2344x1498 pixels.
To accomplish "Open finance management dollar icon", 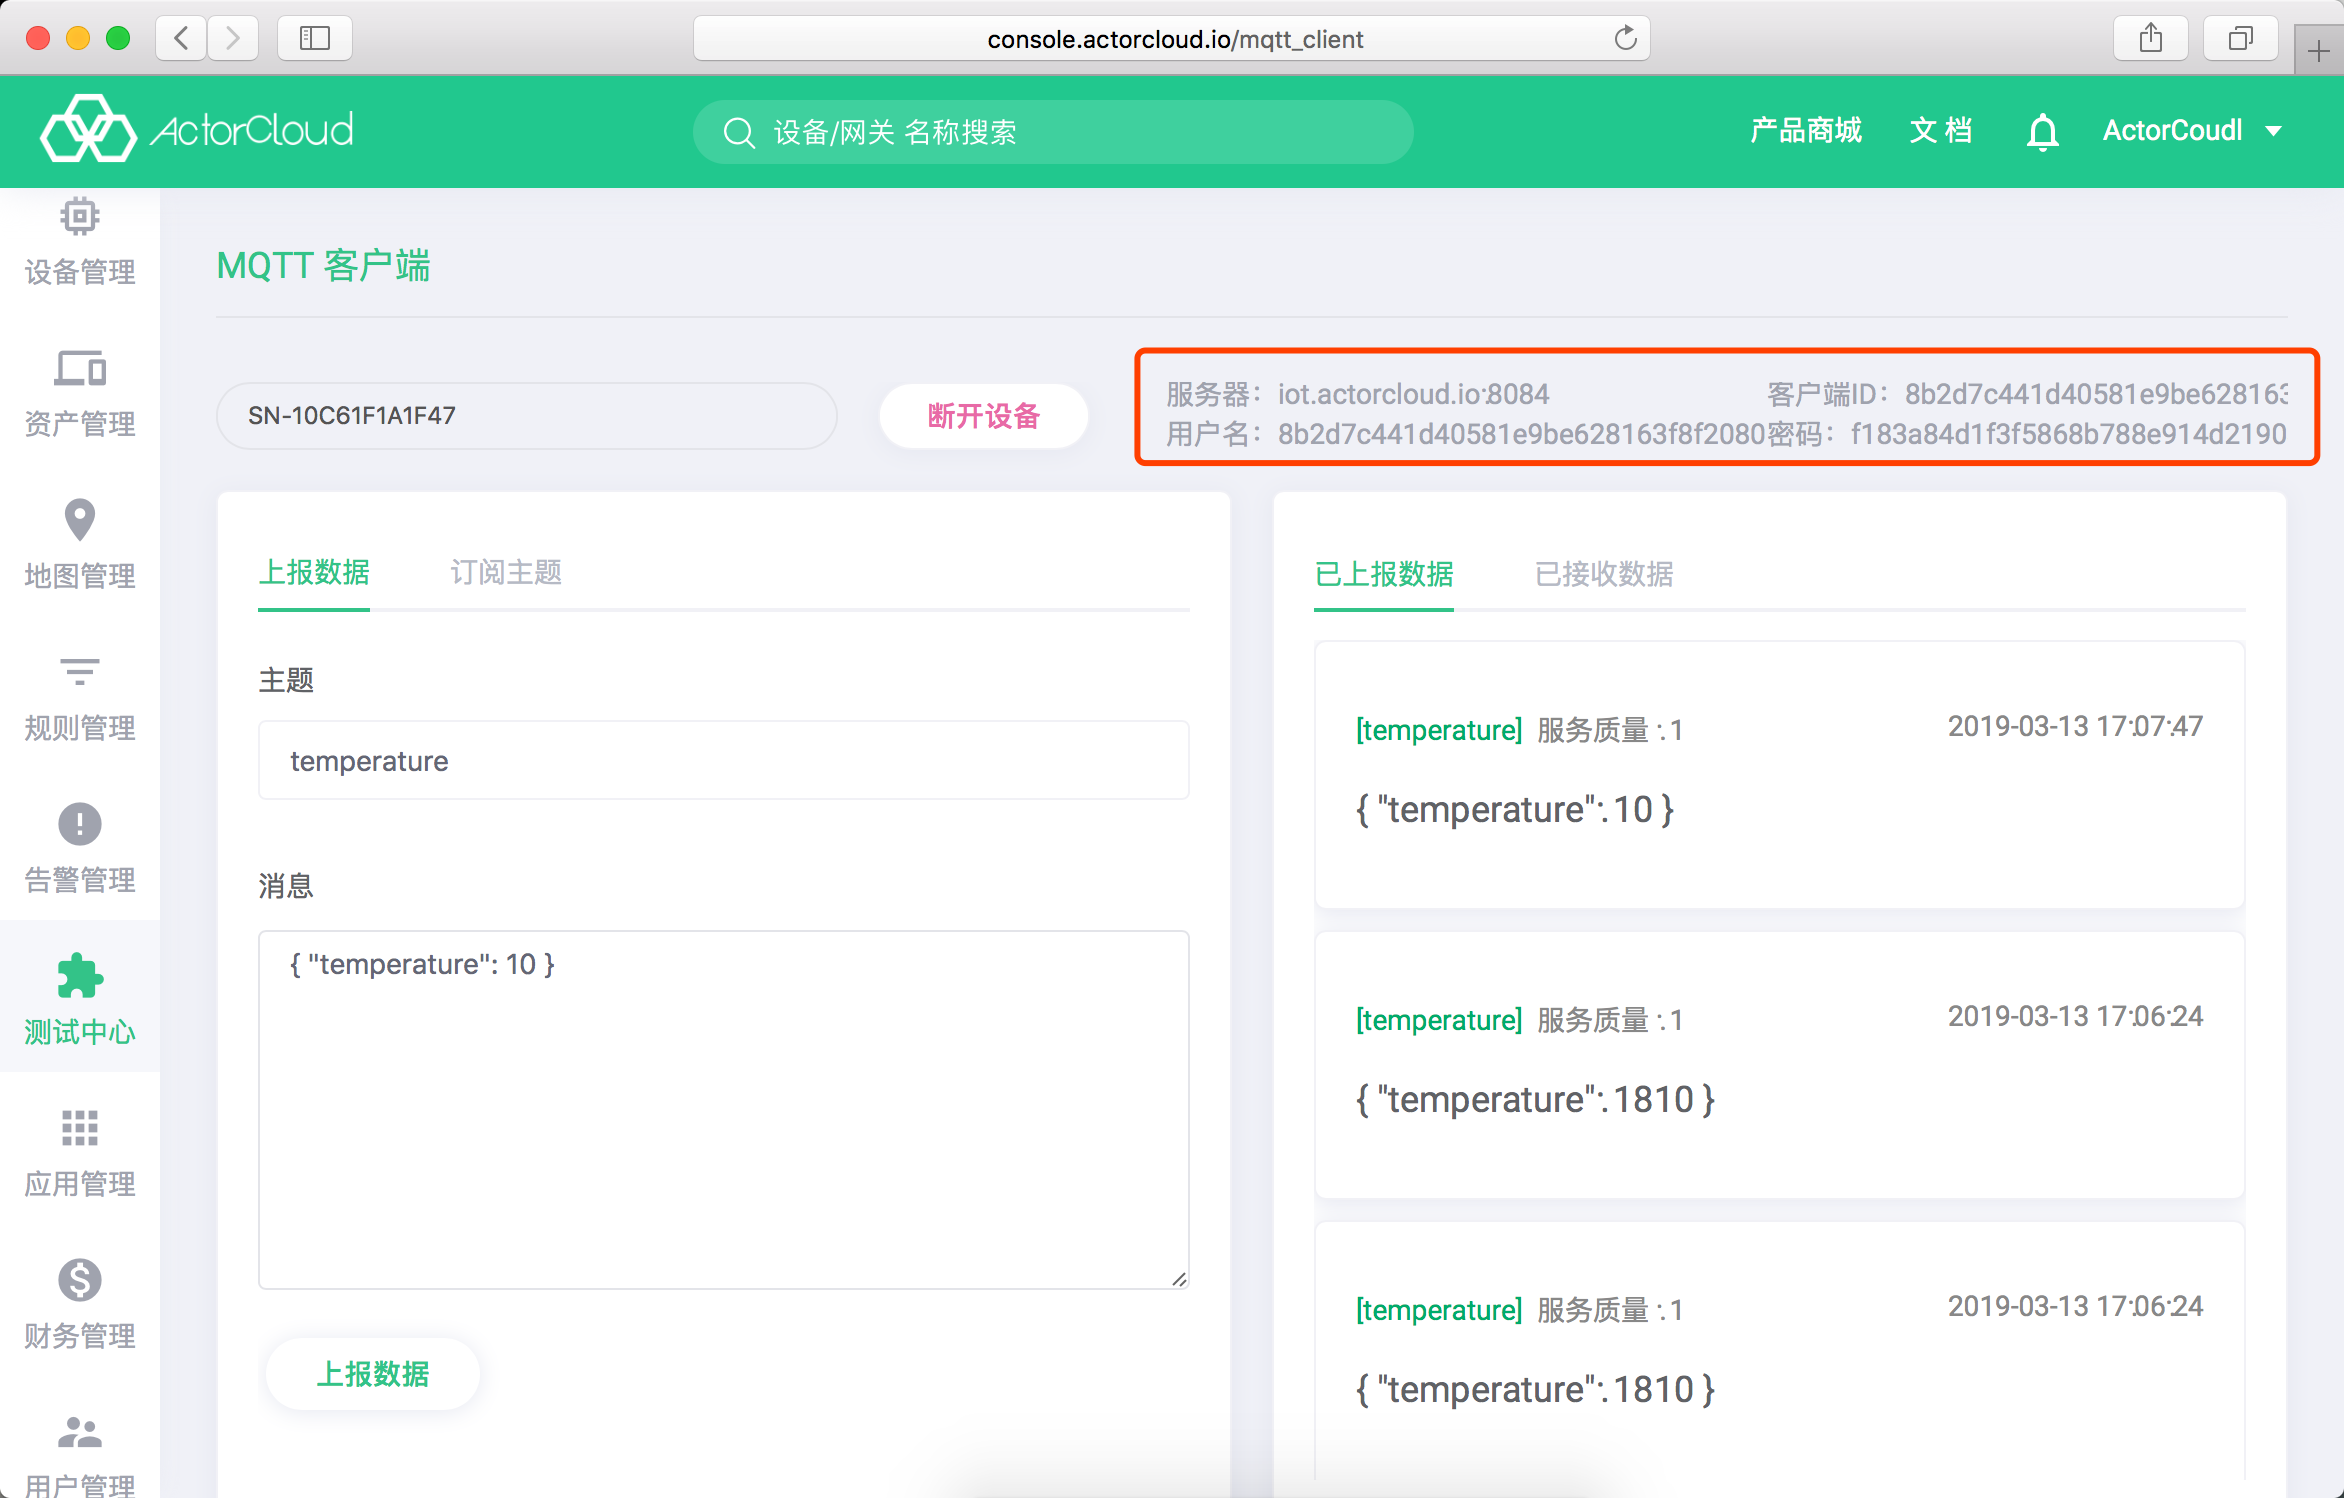I will 79,1280.
